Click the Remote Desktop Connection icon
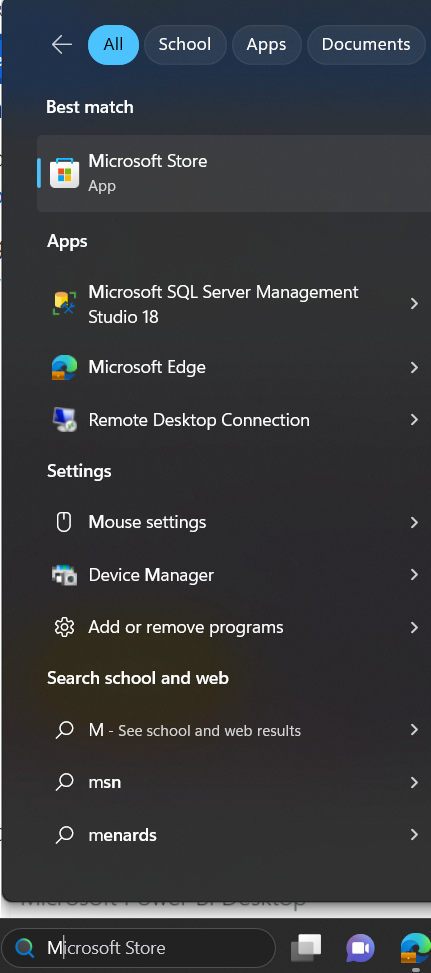 click(64, 420)
